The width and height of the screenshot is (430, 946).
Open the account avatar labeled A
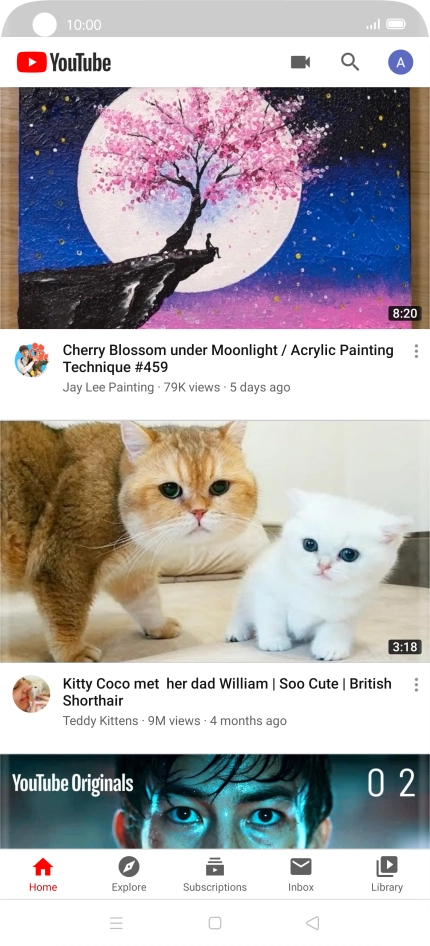click(x=400, y=62)
